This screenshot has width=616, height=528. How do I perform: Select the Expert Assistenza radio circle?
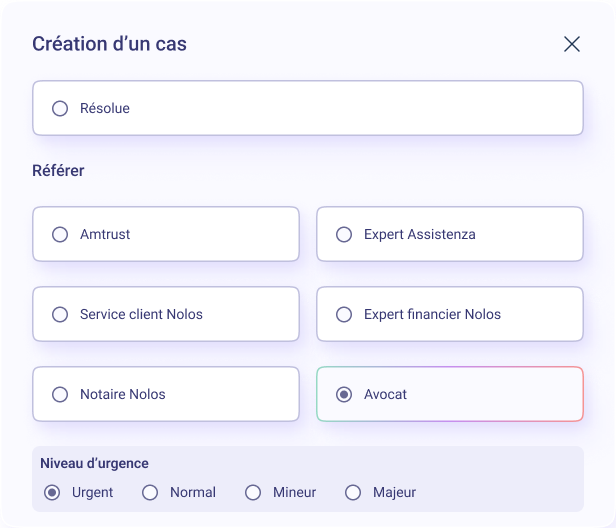coord(344,234)
